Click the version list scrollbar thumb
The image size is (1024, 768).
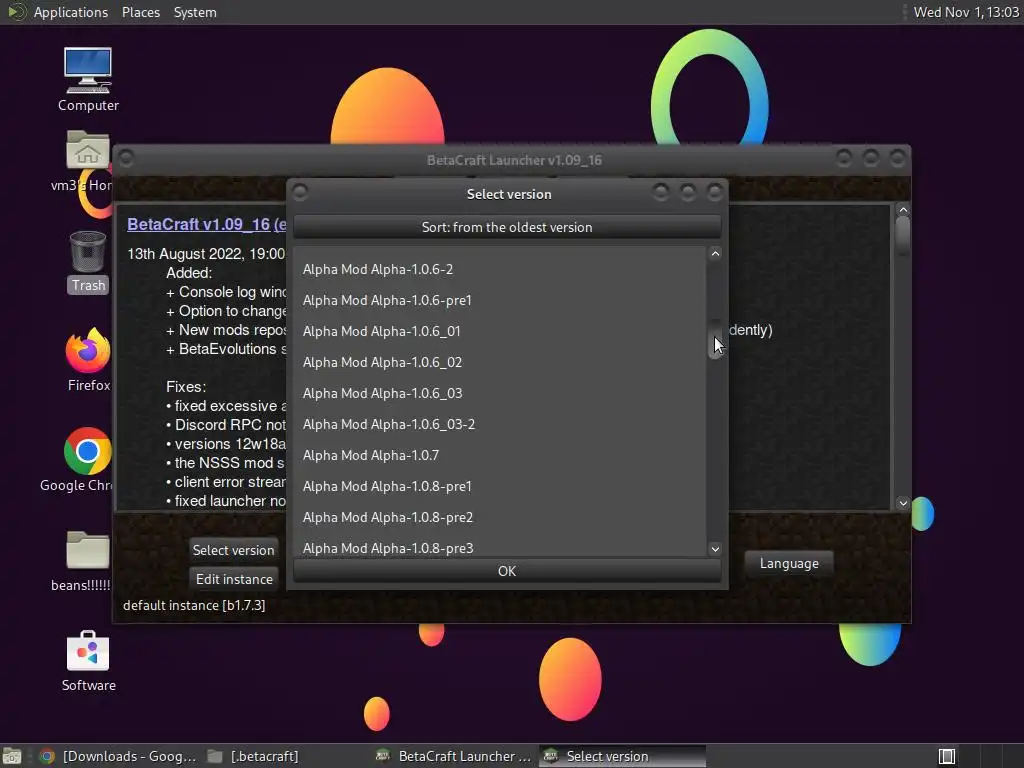(715, 339)
